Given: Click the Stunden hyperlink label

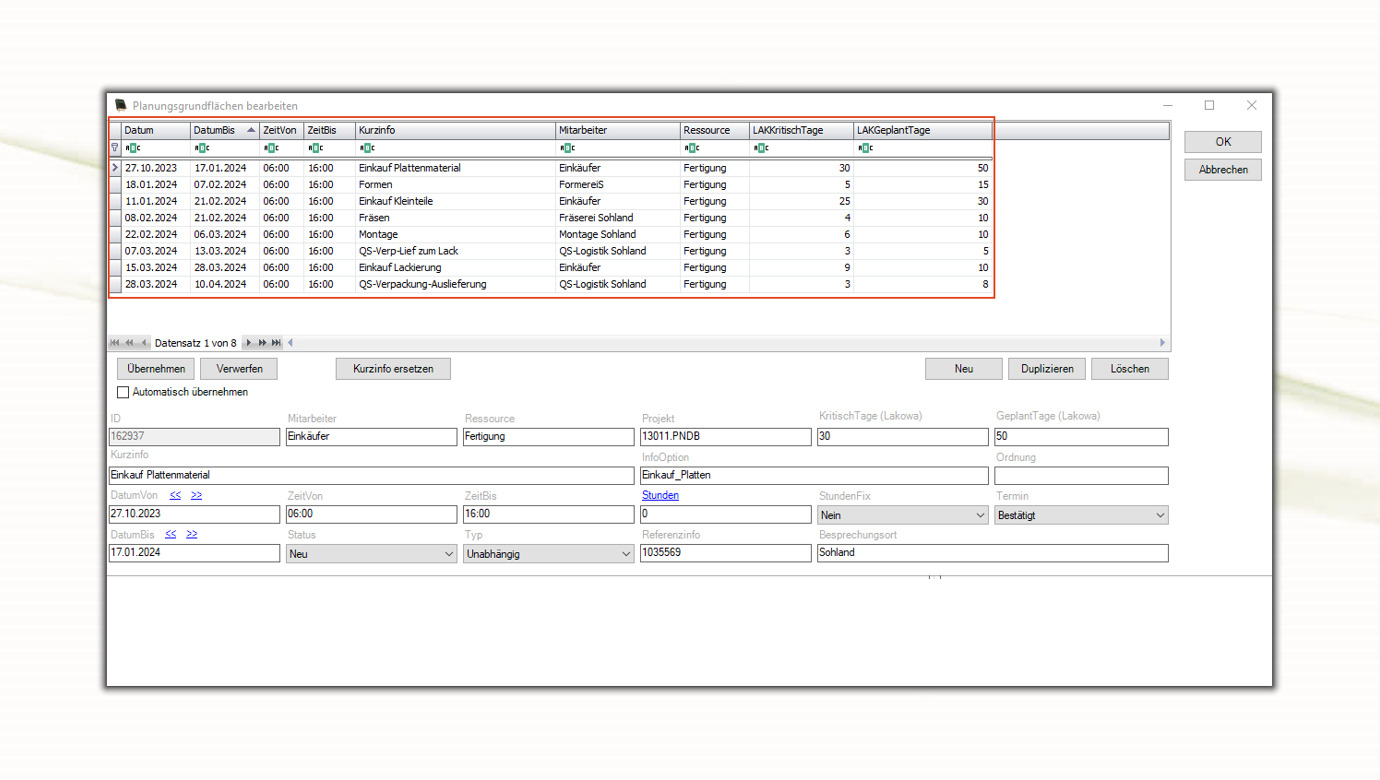Looking at the screenshot, I should click(x=660, y=496).
